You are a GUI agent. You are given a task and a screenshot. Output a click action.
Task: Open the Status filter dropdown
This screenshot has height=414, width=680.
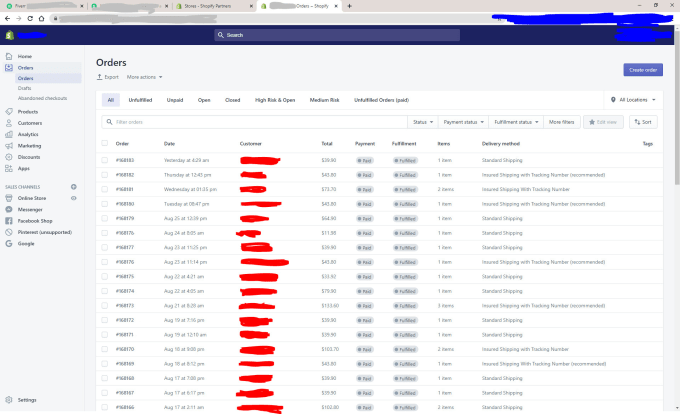coord(423,122)
